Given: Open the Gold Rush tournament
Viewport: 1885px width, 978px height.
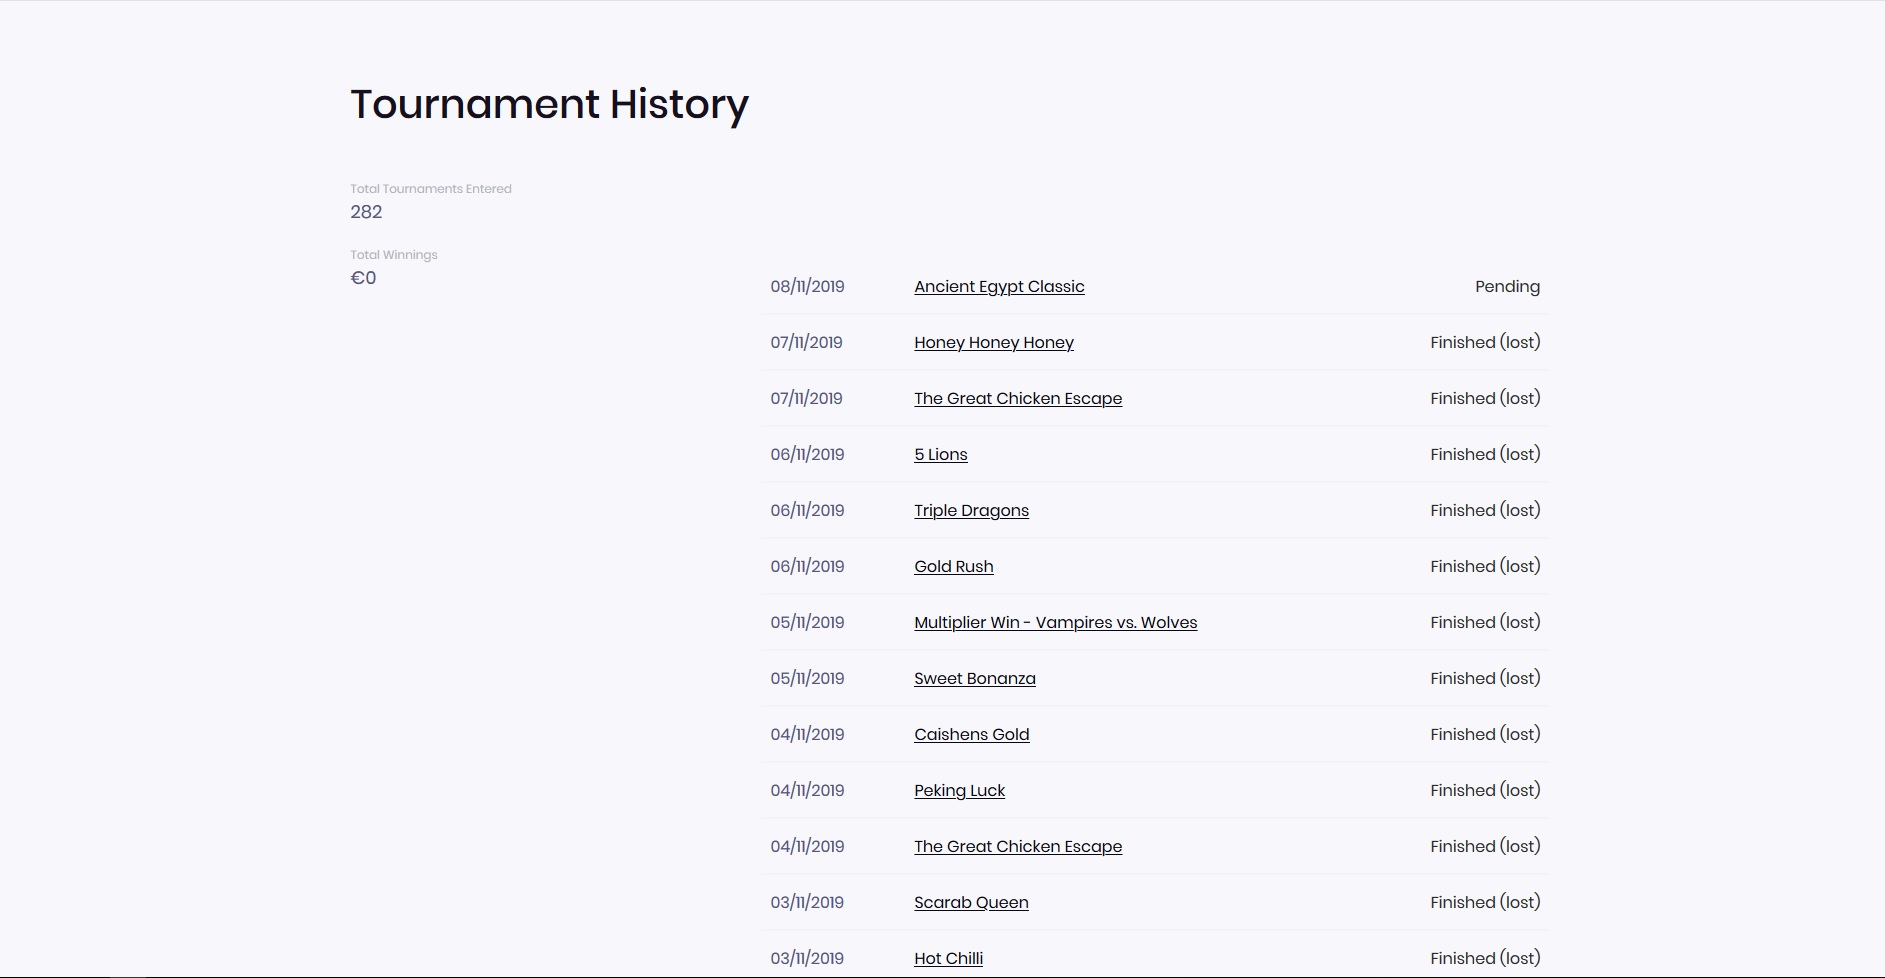Looking at the screenshot, I should click(x=953, y=567).
